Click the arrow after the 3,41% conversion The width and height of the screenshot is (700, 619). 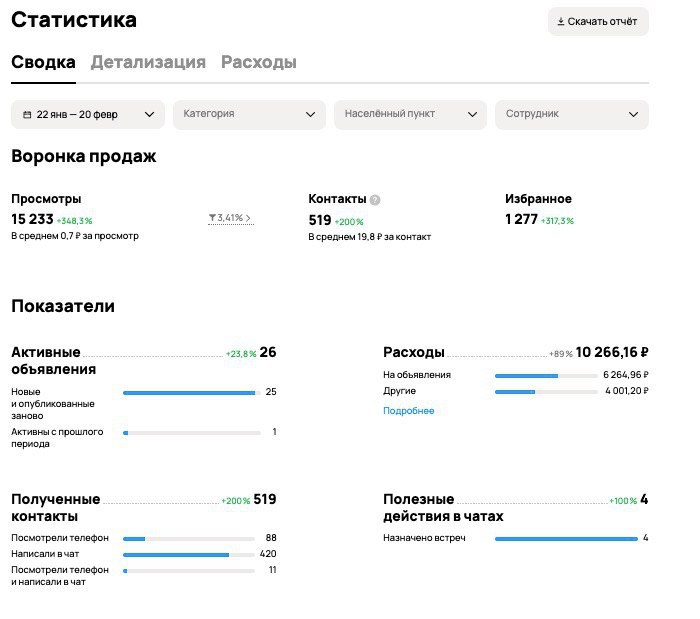(248, 218)
